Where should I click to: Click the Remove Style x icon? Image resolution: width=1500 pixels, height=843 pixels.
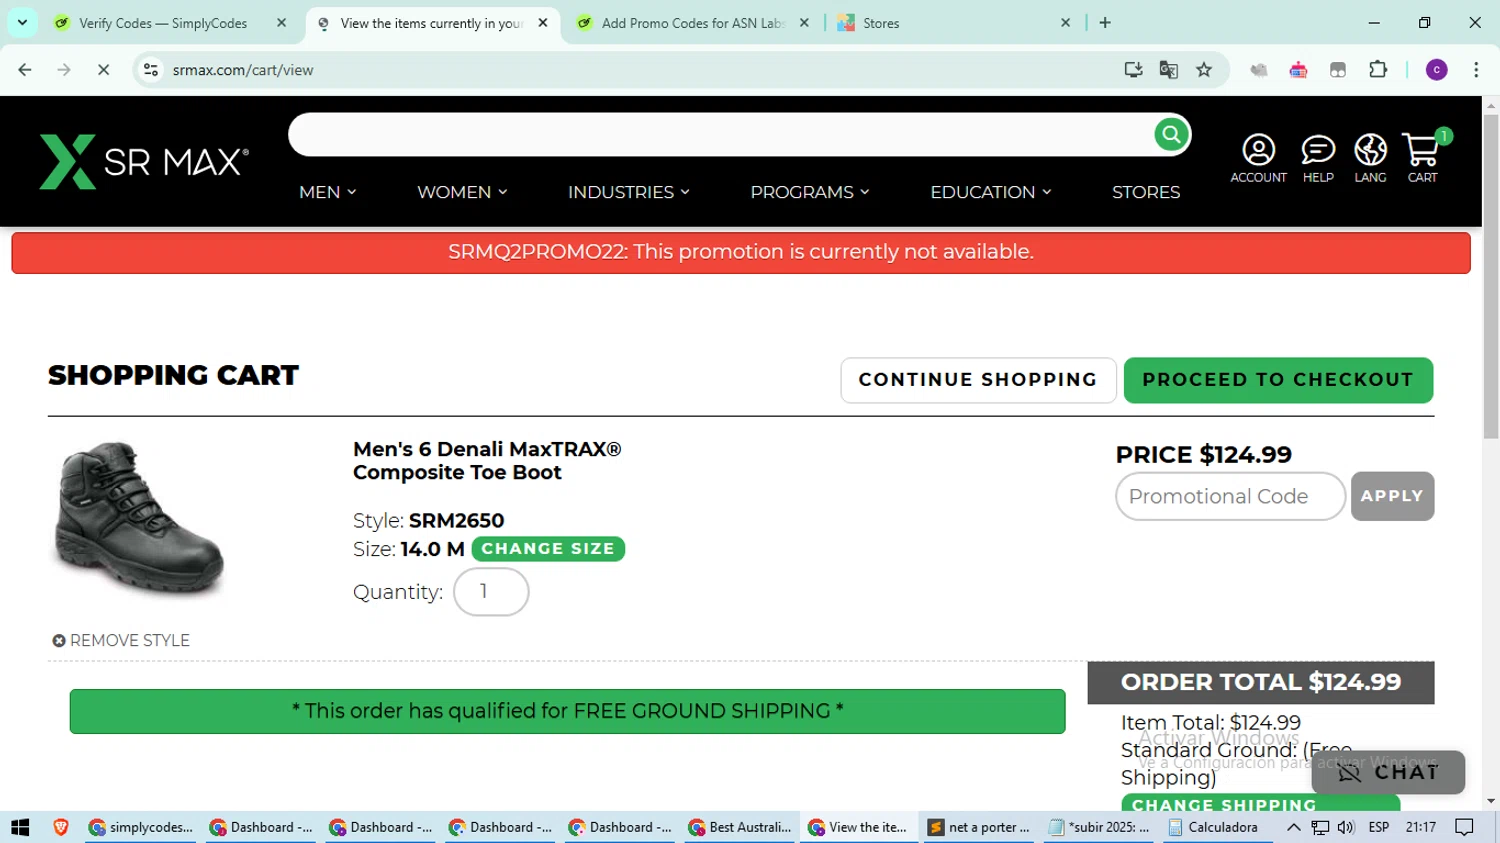59,641
